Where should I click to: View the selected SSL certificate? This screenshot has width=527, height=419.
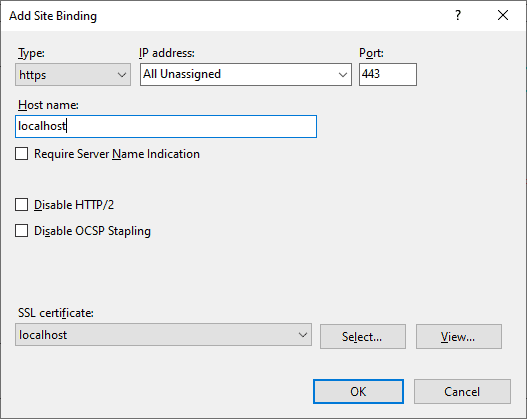click(459, 337)
